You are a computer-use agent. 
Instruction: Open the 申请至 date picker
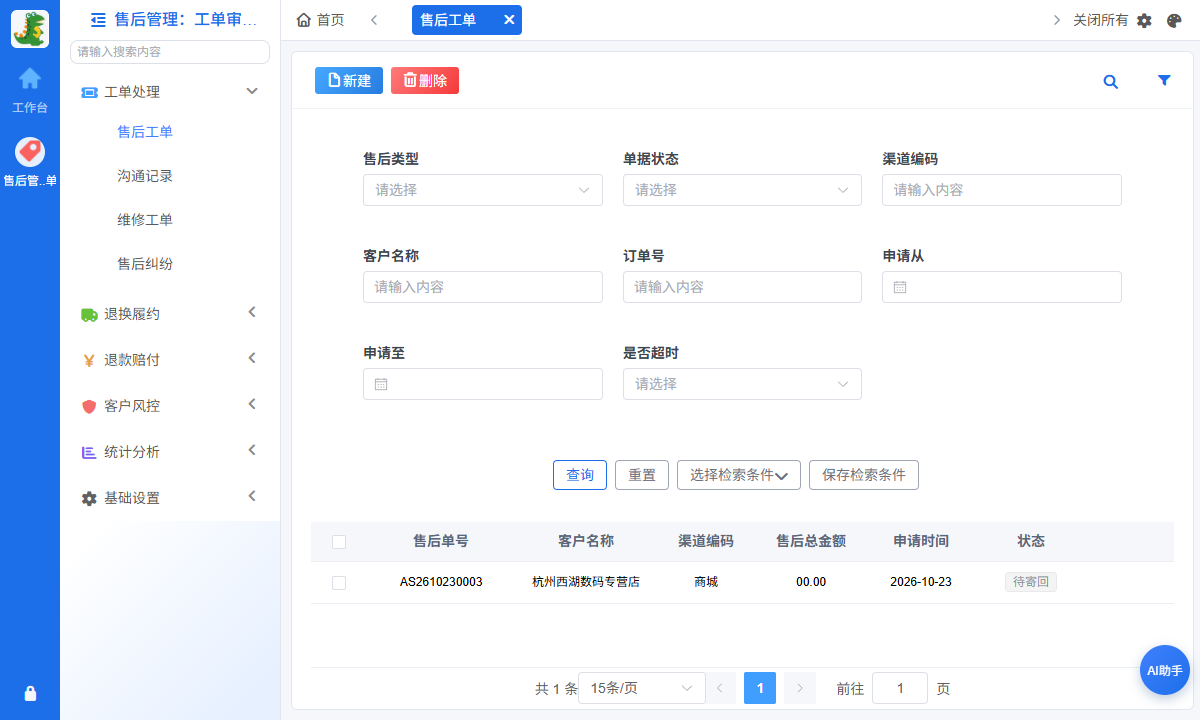[483, 384]
